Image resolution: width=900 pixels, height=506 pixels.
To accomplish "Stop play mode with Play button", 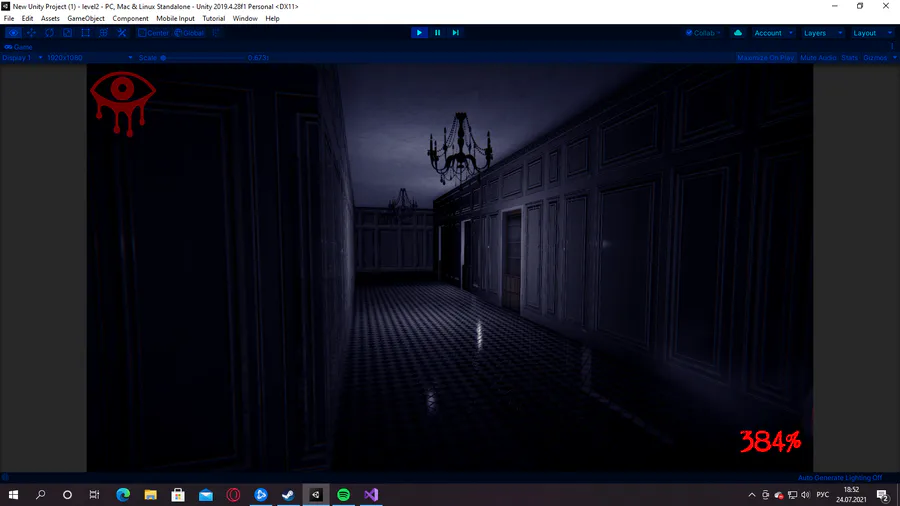I will pos(419,33).
